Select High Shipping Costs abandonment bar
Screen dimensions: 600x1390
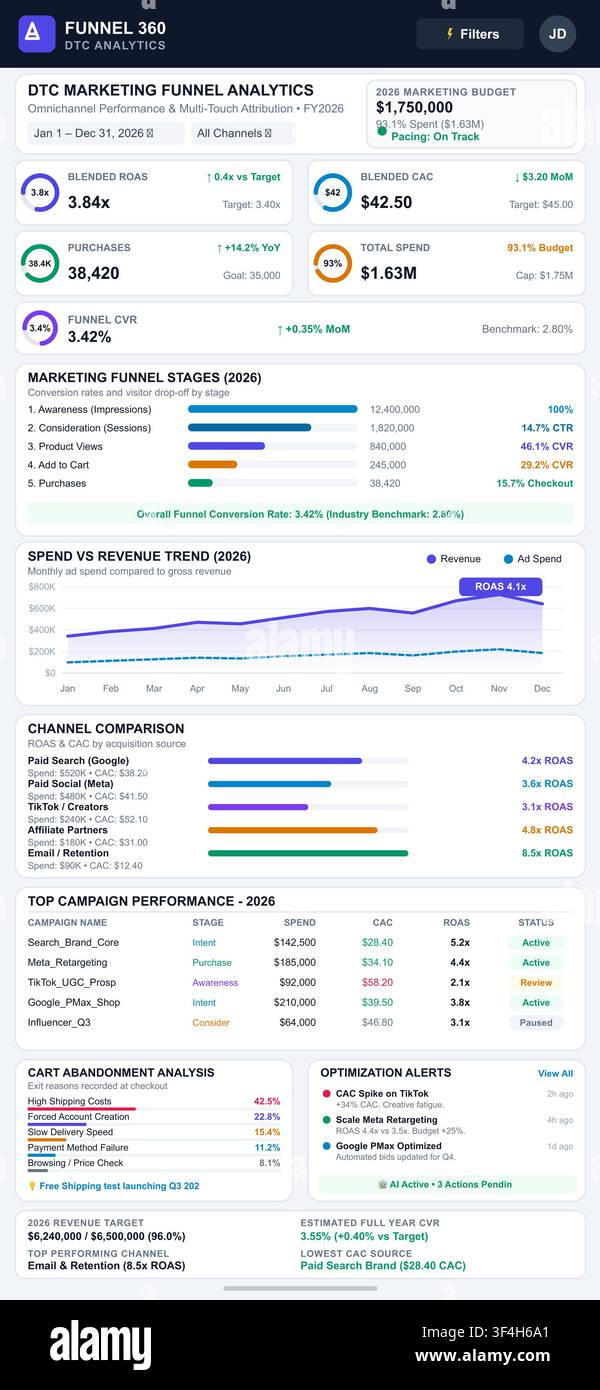tap(82, 1110)
